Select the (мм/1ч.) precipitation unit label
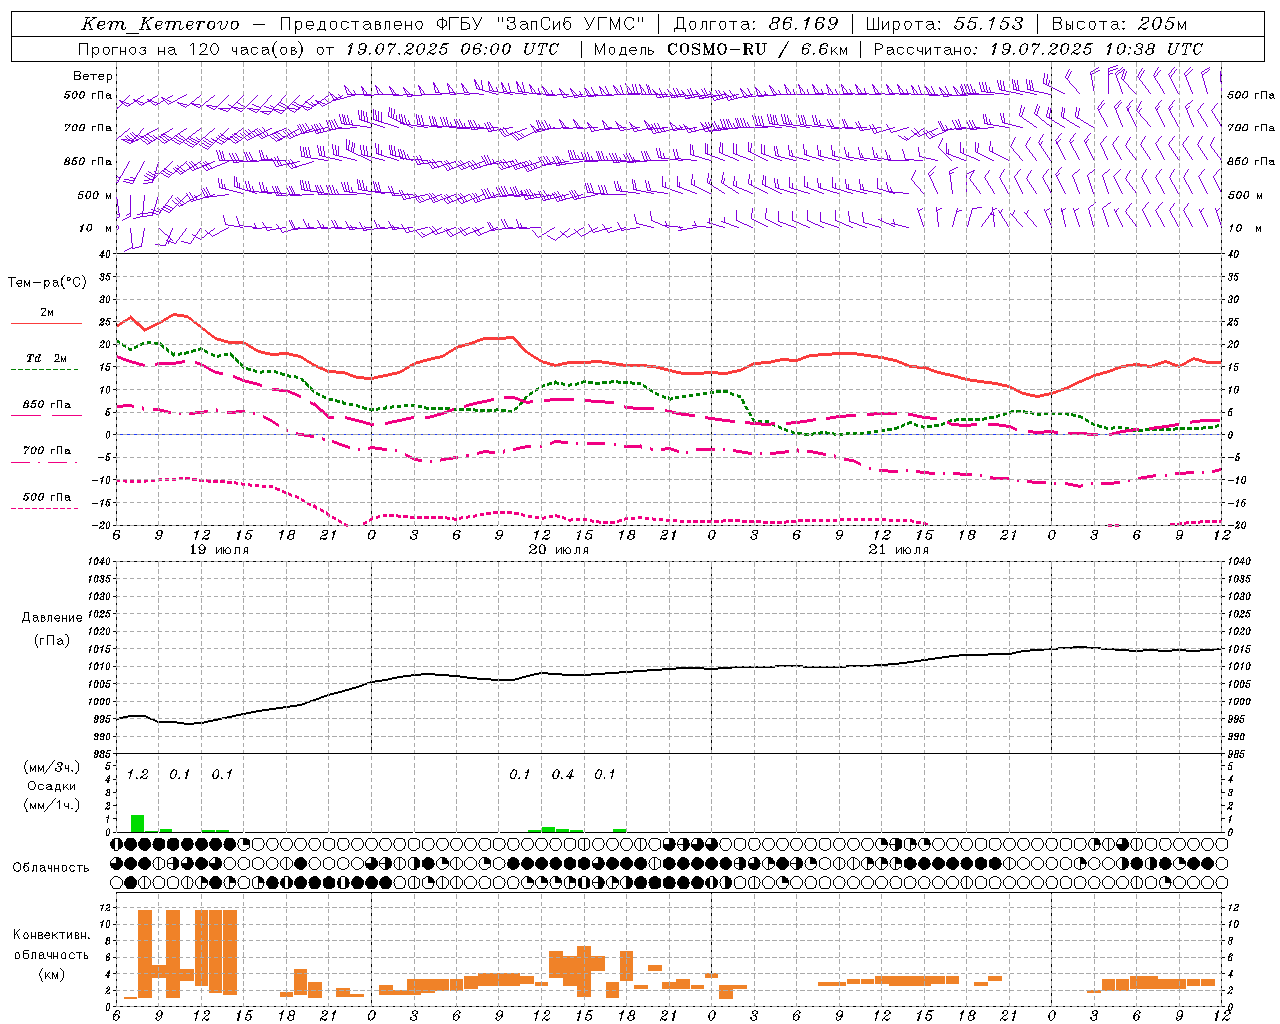This screenshot has width=1280, height=1024. [52, 805]
